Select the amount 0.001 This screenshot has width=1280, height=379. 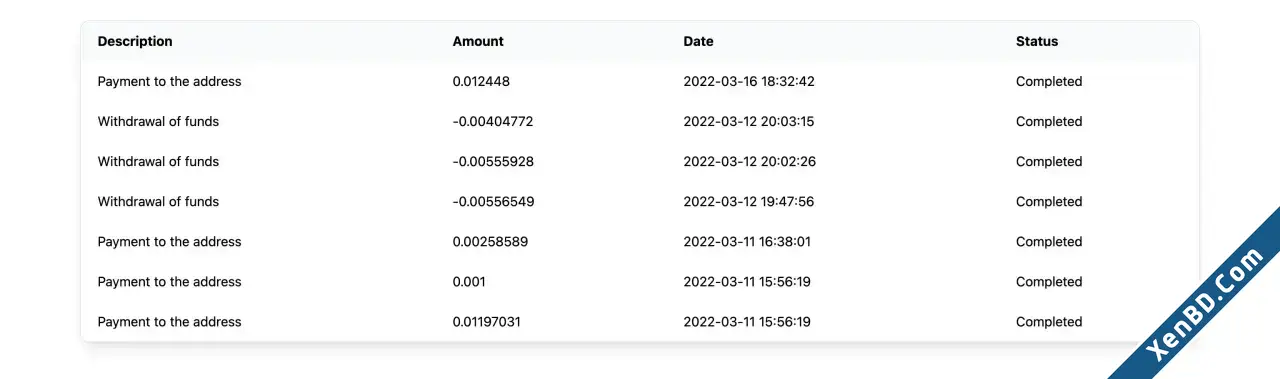469,282
